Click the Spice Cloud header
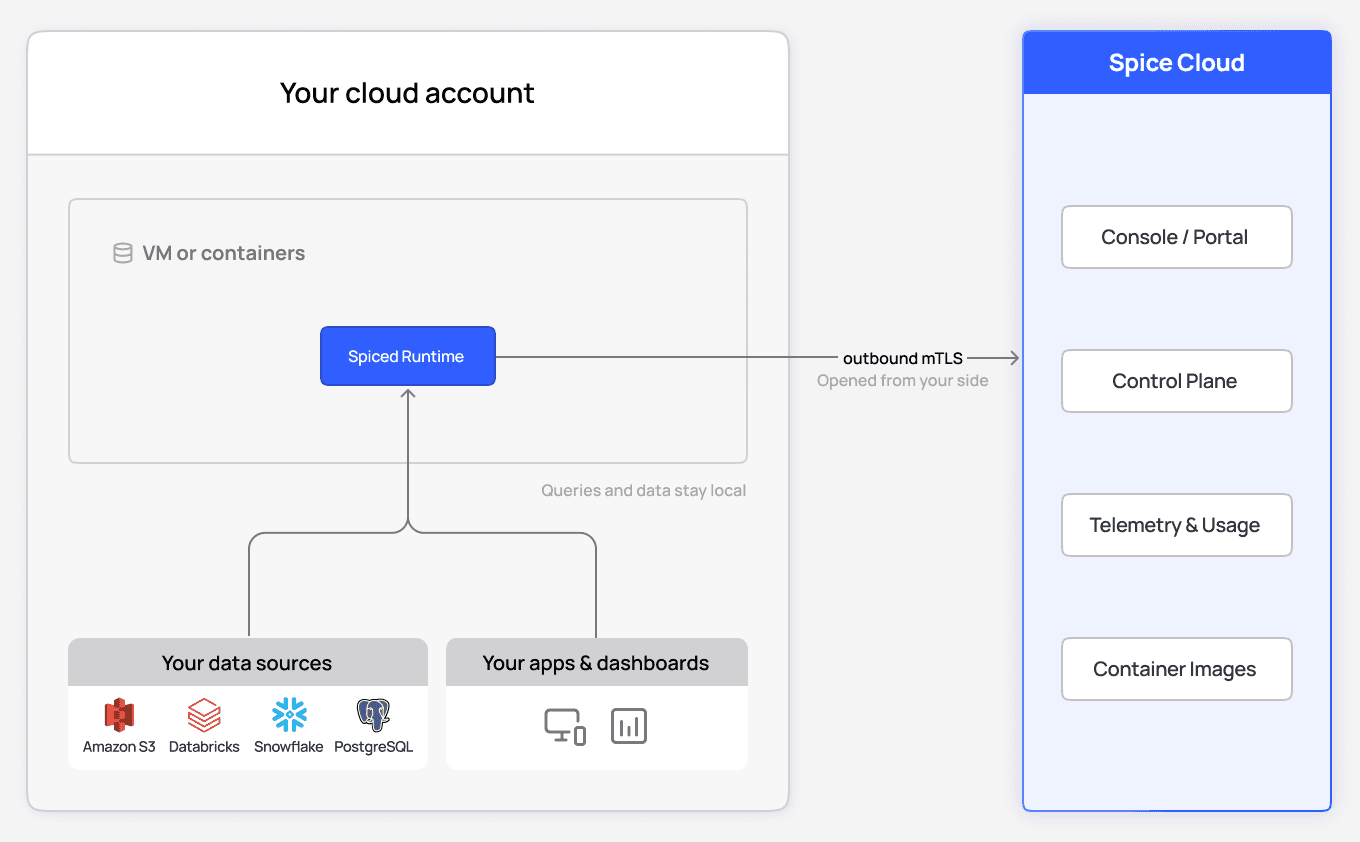The width and height of the screenshot is (1360, 842). pos(1177,63)
